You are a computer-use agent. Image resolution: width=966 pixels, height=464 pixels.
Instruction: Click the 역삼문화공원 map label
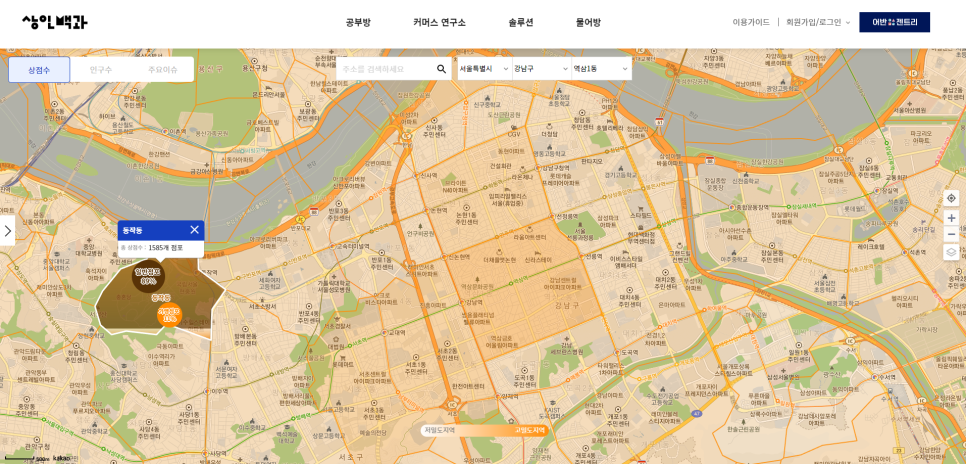point(477,287)
